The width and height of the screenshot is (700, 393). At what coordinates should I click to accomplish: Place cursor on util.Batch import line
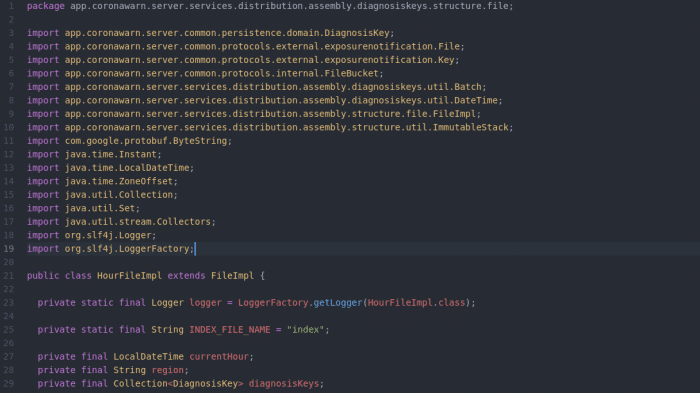click(x=256, y=87)
